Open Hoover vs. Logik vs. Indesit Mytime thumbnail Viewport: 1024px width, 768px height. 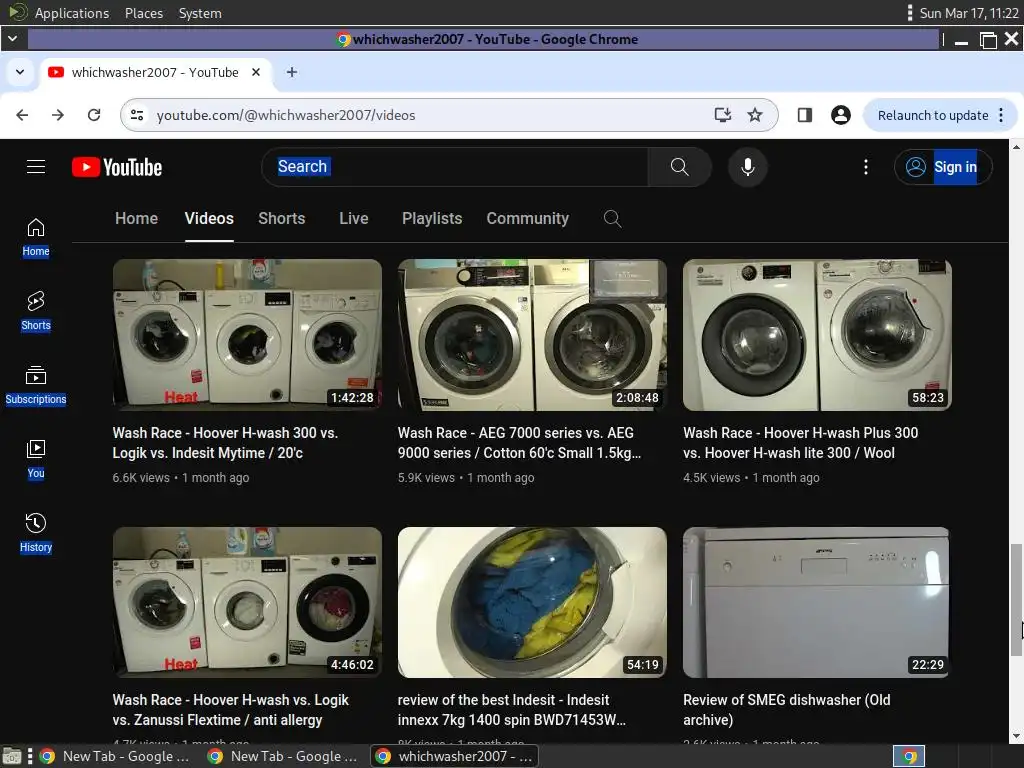coord(248,335)
